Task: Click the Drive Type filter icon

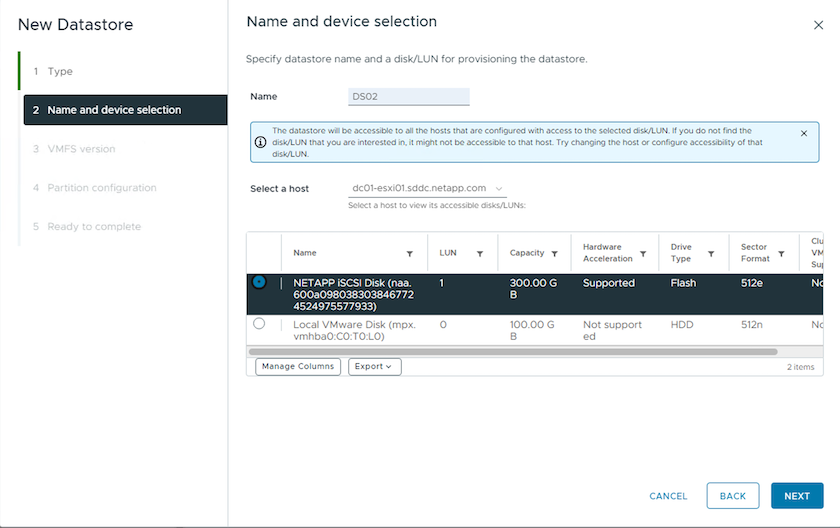Action: [711, 254]
